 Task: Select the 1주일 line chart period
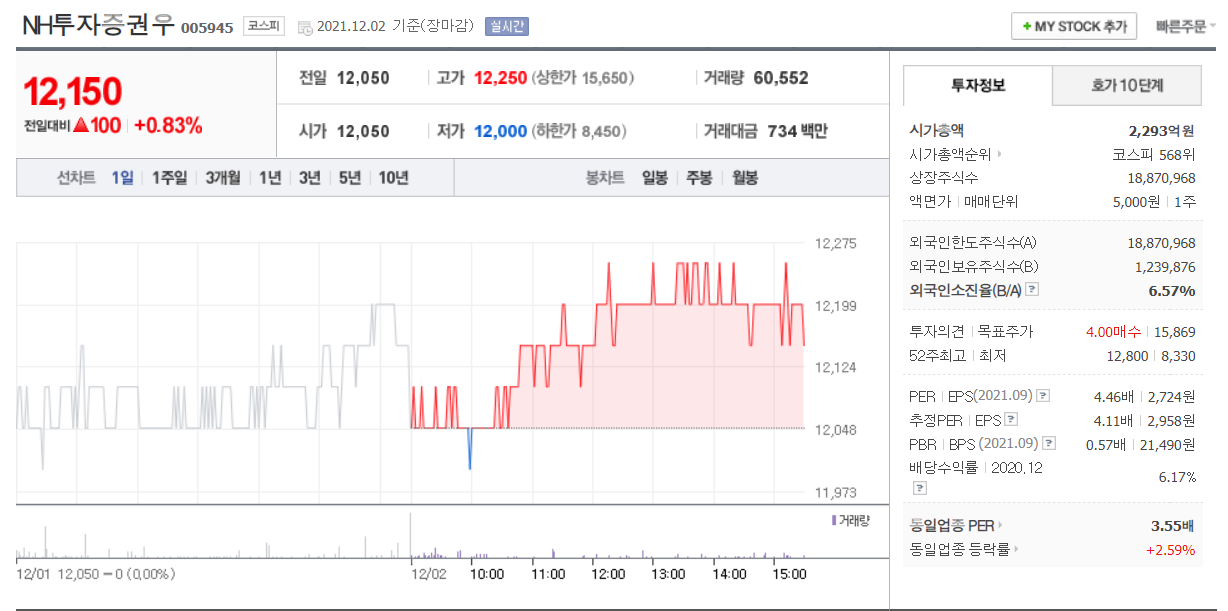pos(169,178)
